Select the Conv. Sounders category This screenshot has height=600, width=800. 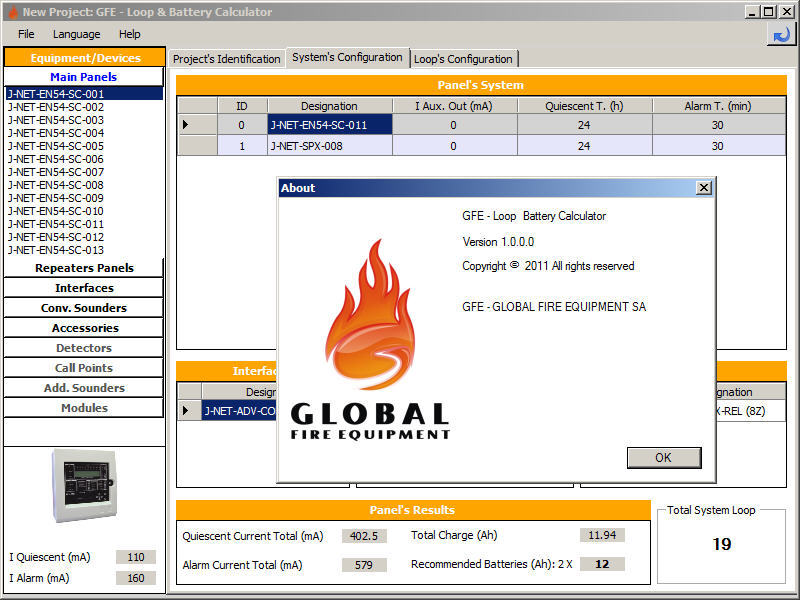[x=84, y=308]
